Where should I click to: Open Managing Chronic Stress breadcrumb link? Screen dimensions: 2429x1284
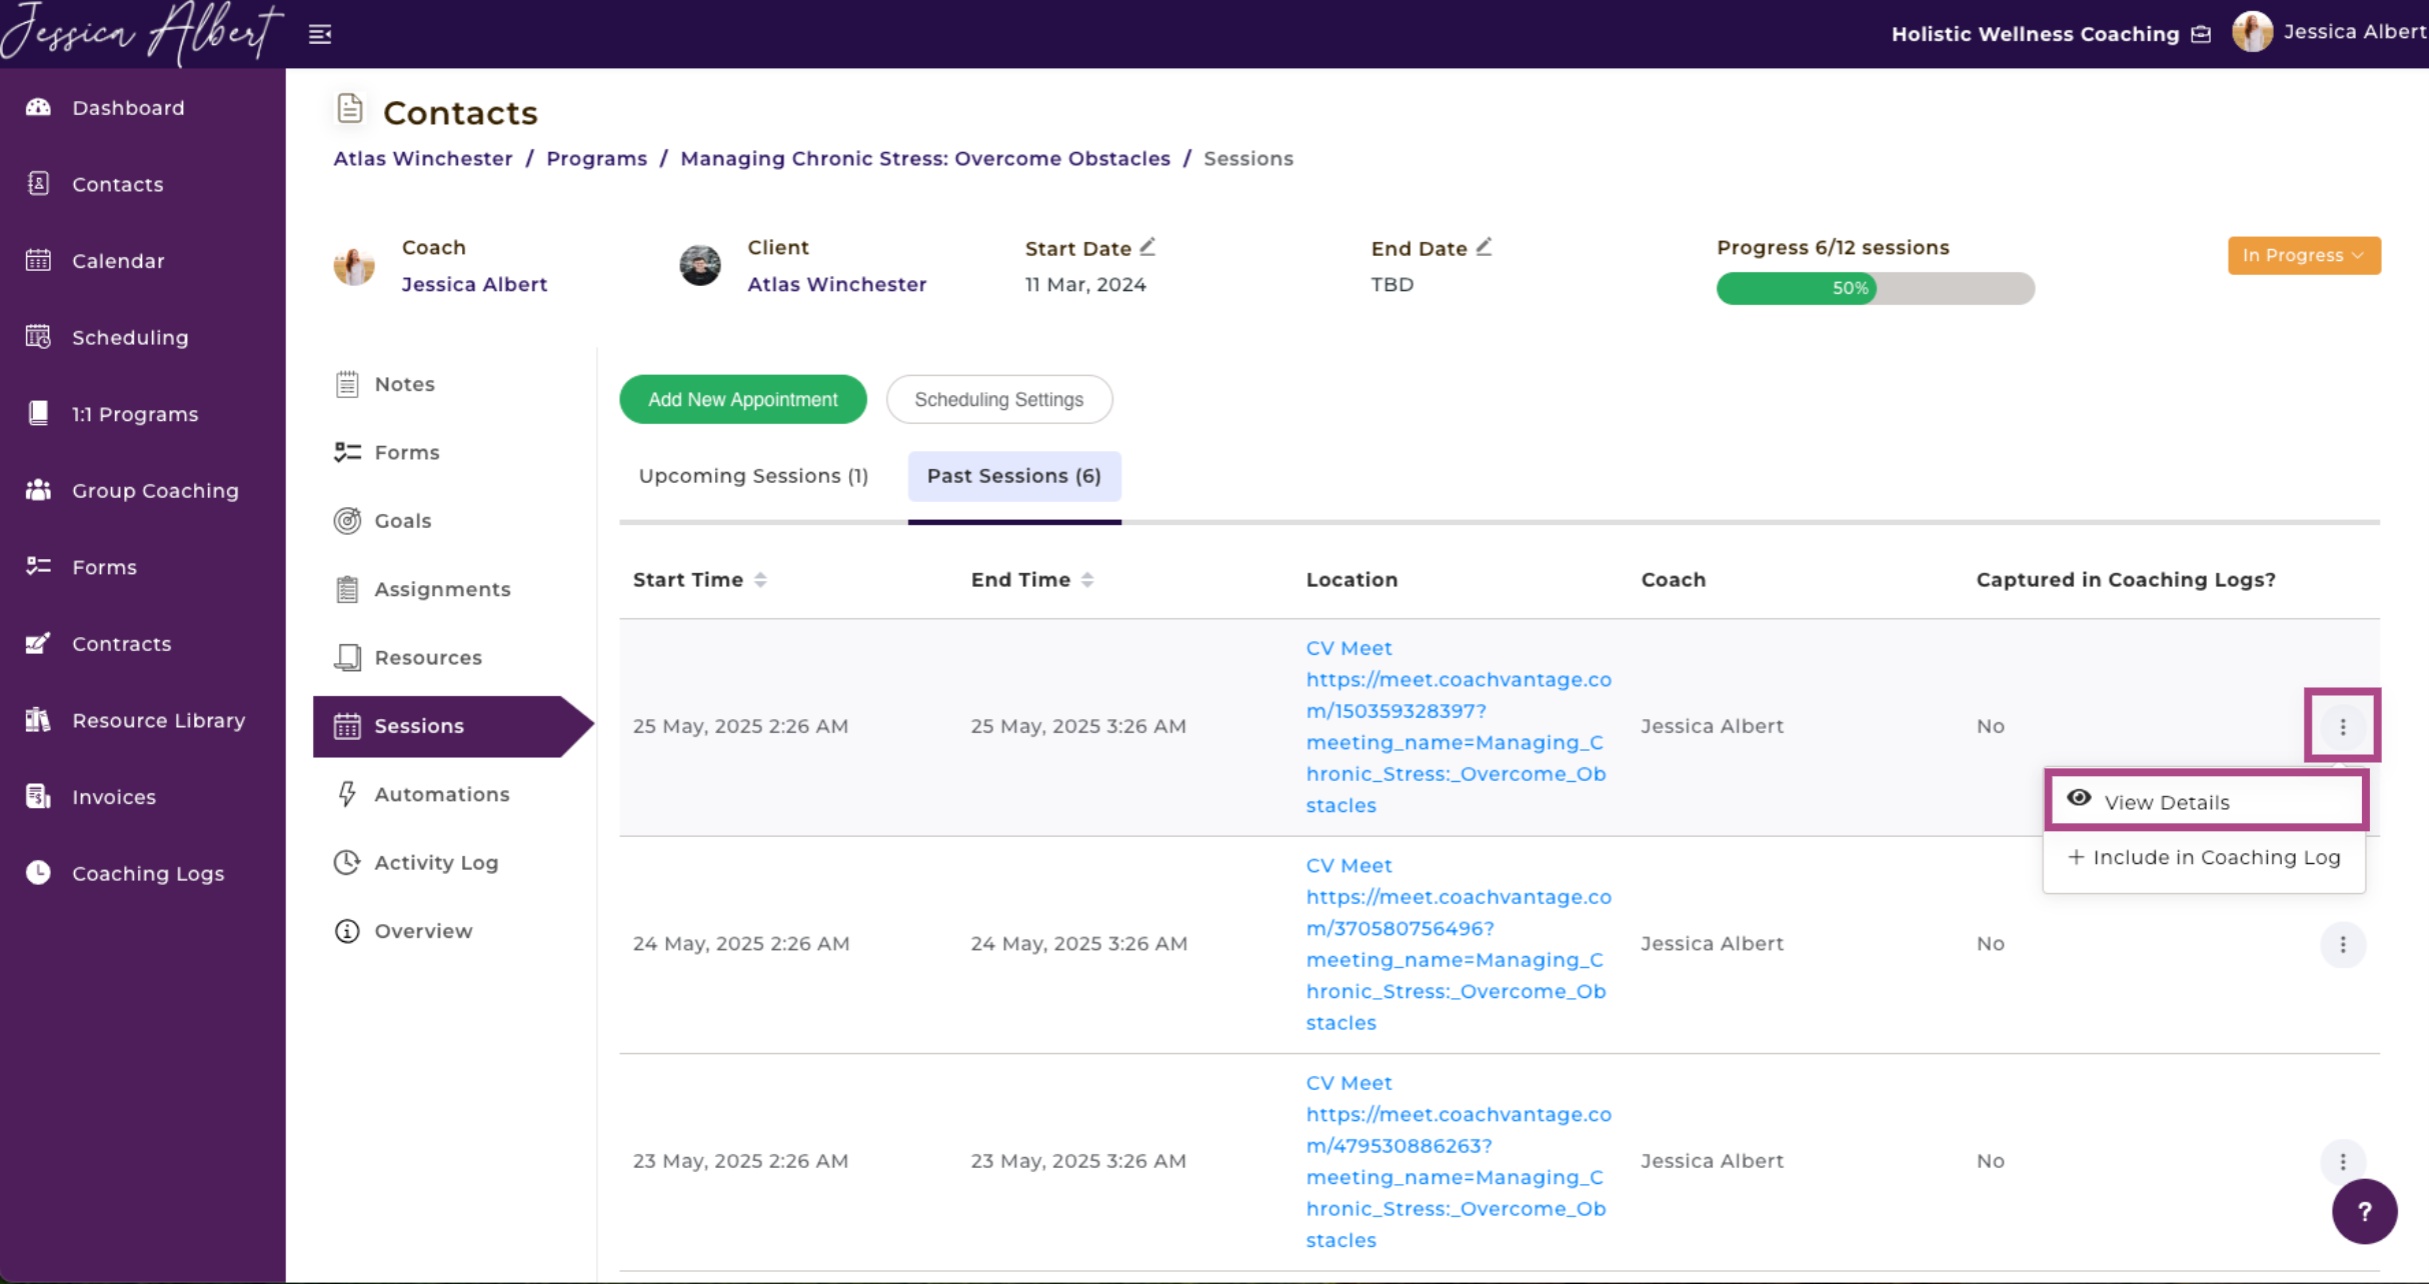click(925, 158)
